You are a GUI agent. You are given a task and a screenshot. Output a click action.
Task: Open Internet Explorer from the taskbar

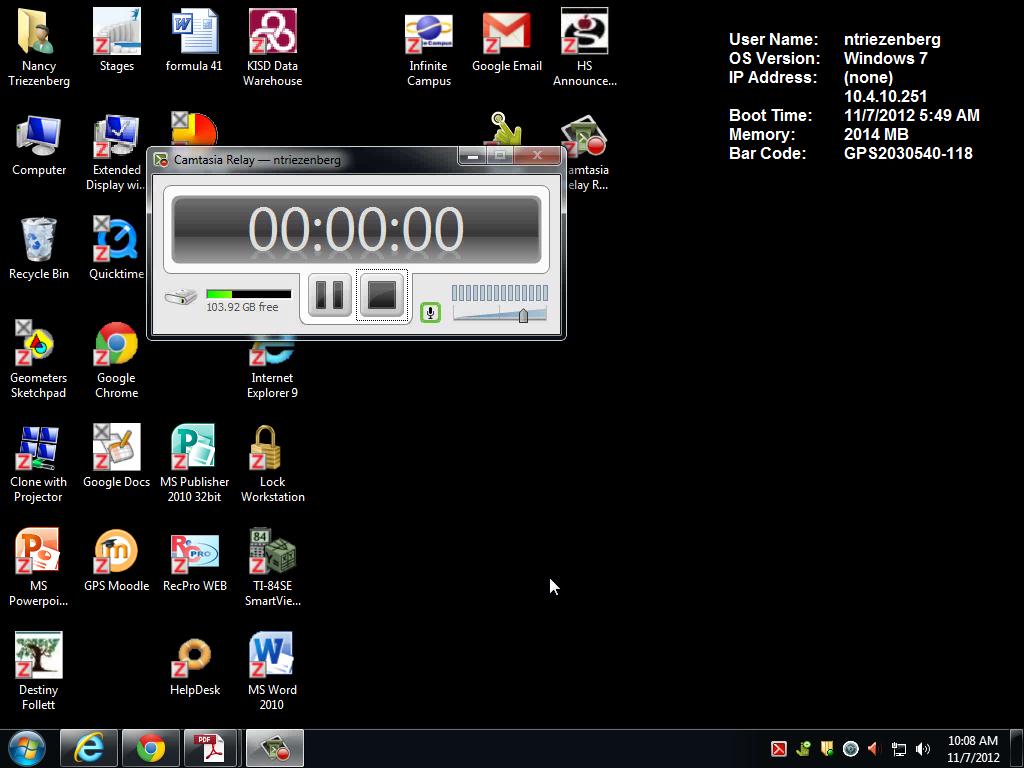[89, 748]
